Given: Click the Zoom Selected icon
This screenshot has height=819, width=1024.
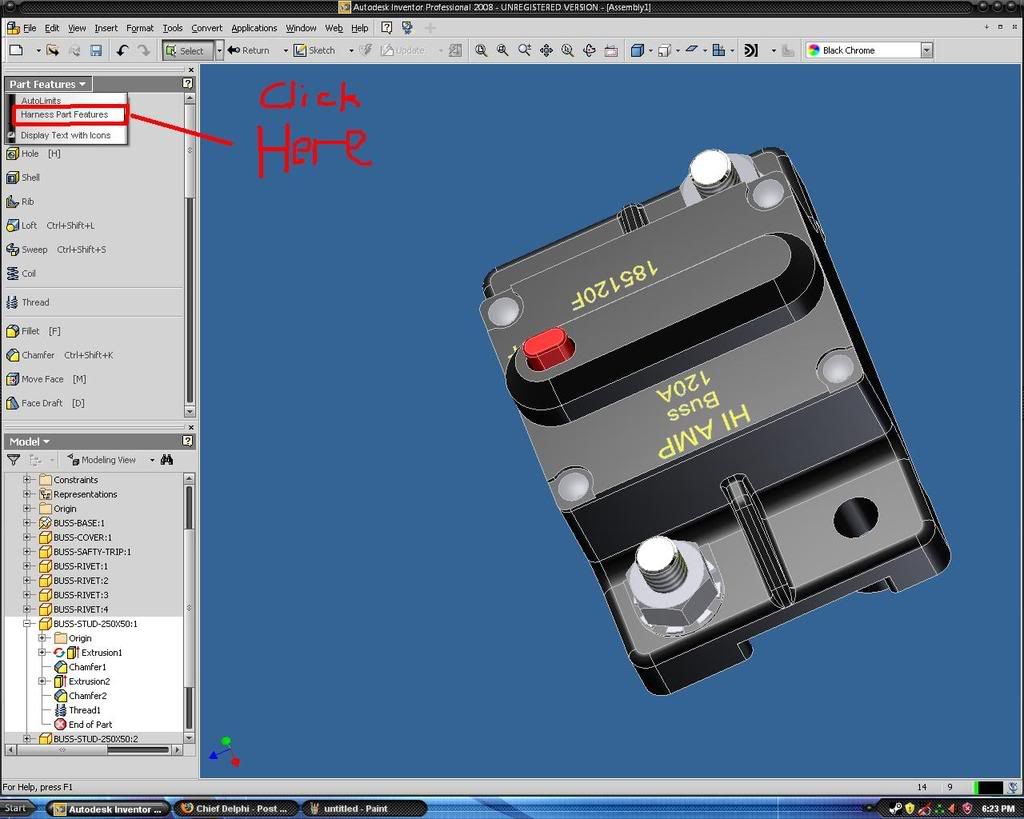Looking at the screenshot, I should [x=568, y=50].
